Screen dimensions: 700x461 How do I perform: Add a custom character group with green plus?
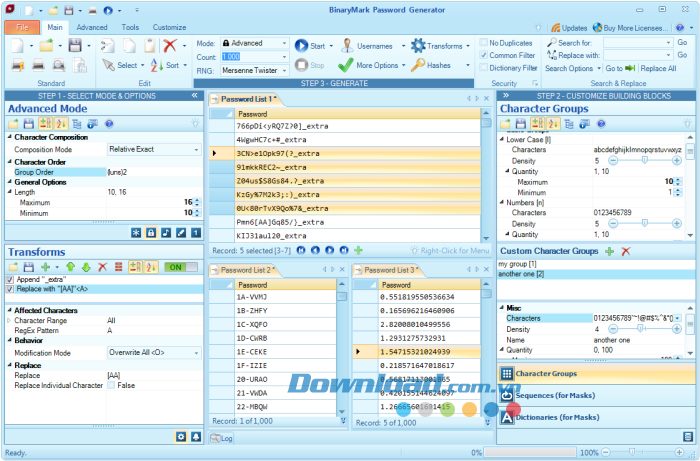point(609,250)
